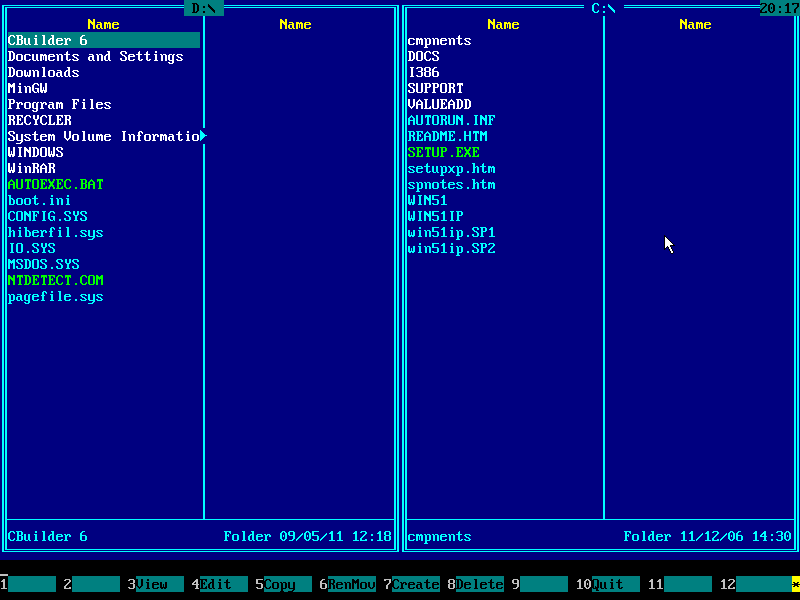The height and width of the screenshot is (600, 800).
Task: Click the 20:17 clock display
Action: [780, 8]
